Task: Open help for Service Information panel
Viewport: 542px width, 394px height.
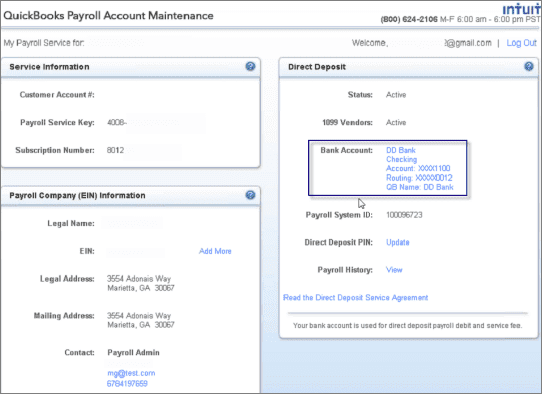Action: pos(250,66)
